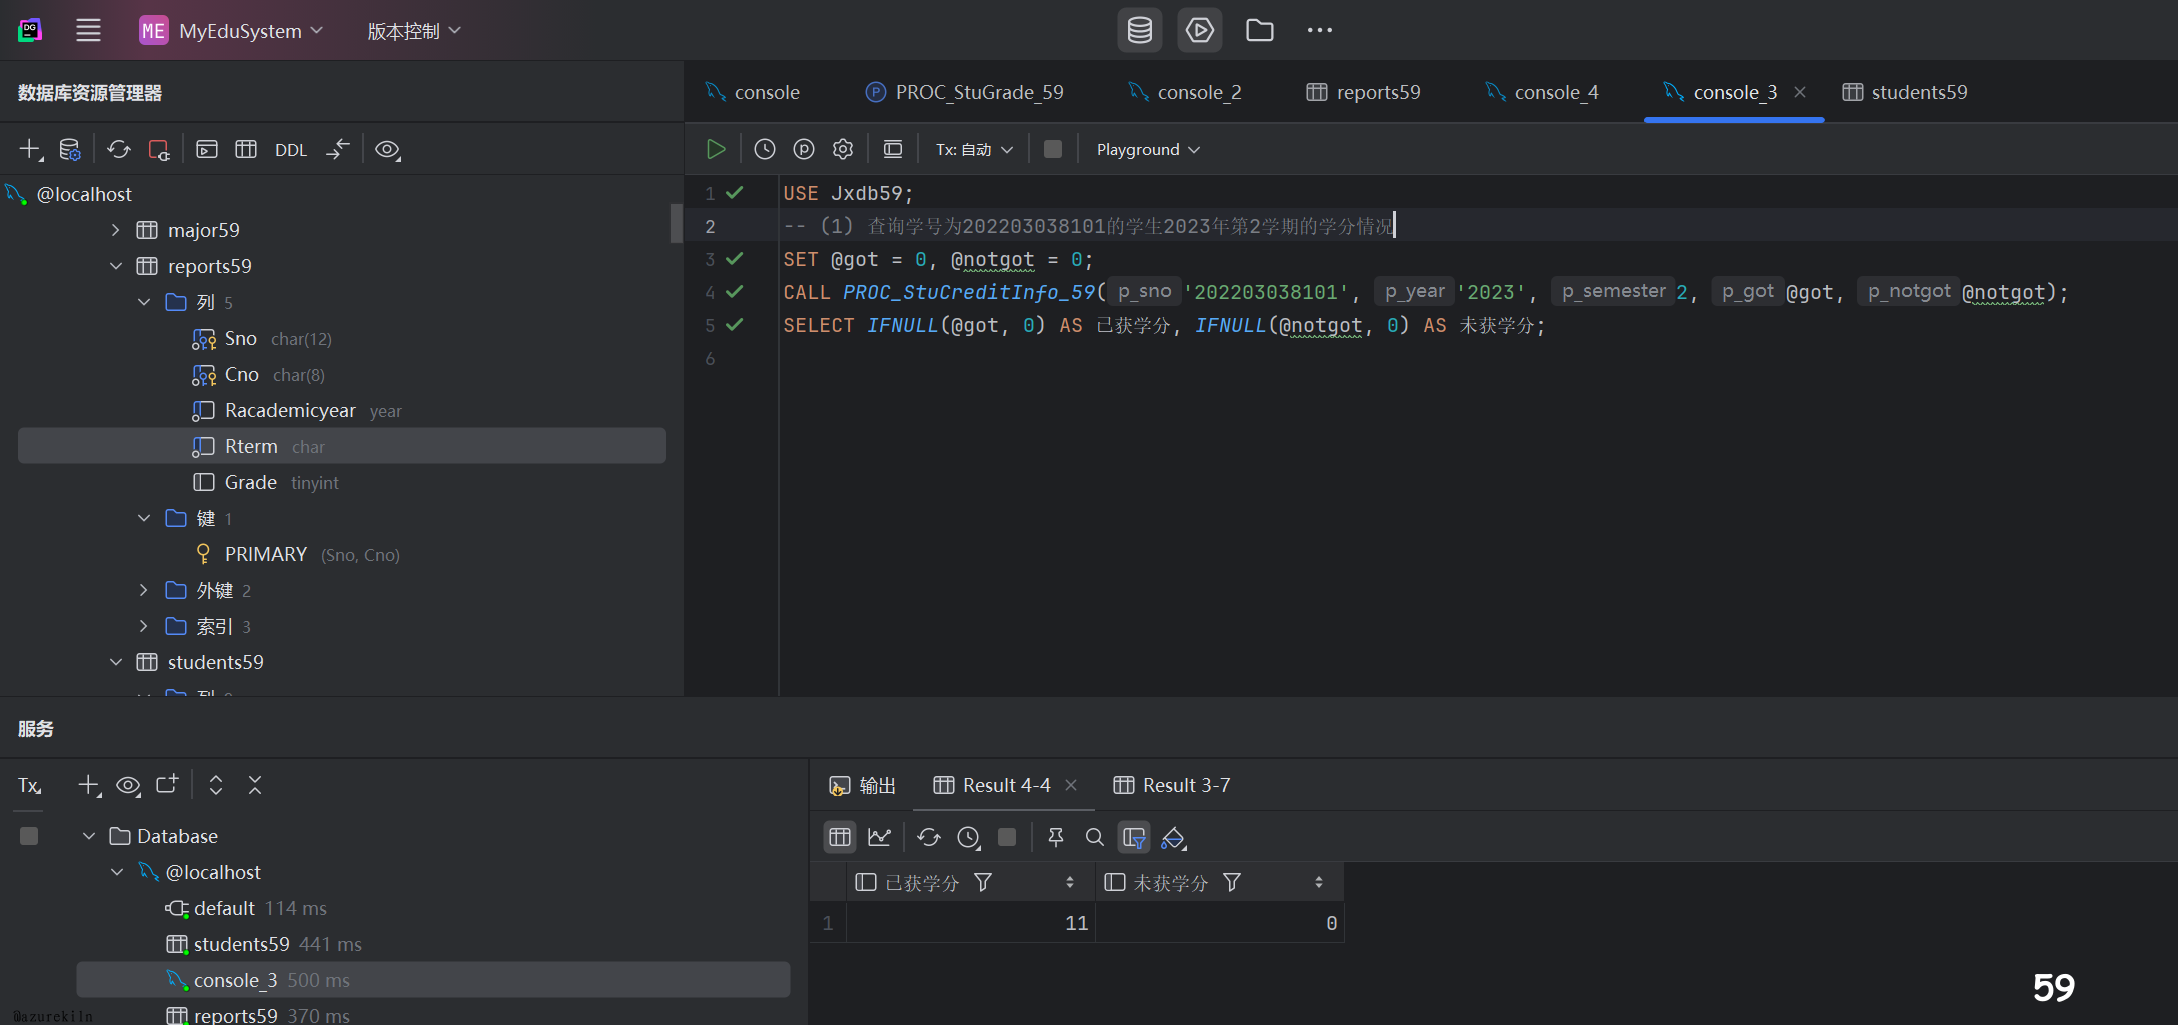Toggle view options eye in explorer toolbar

[x=387, y=150]
